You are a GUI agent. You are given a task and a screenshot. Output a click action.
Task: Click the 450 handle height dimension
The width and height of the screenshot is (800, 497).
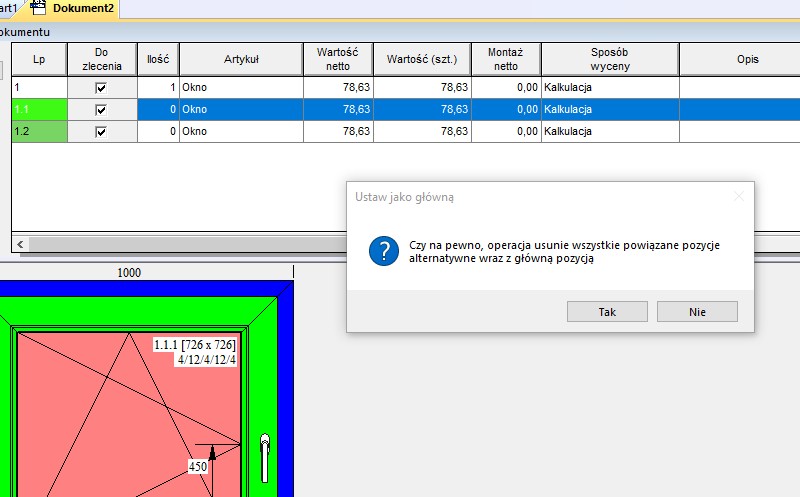tap(198, 466)
